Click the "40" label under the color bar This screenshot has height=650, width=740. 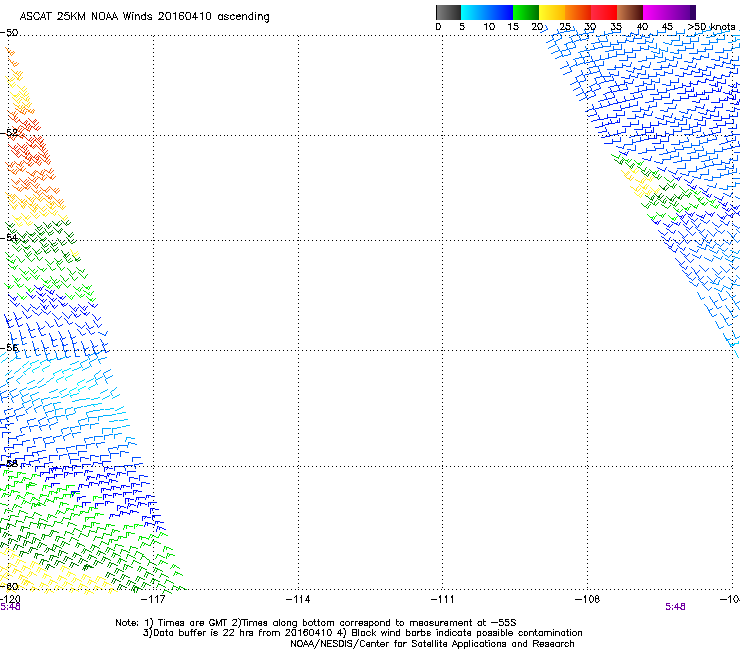point(642,27)
